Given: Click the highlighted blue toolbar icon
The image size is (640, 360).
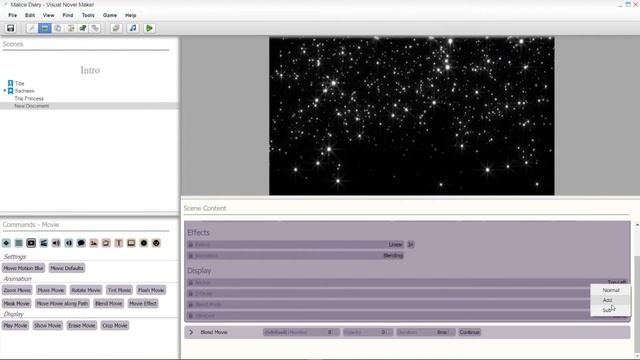Looking at the screenshot, I should point(44,28).
